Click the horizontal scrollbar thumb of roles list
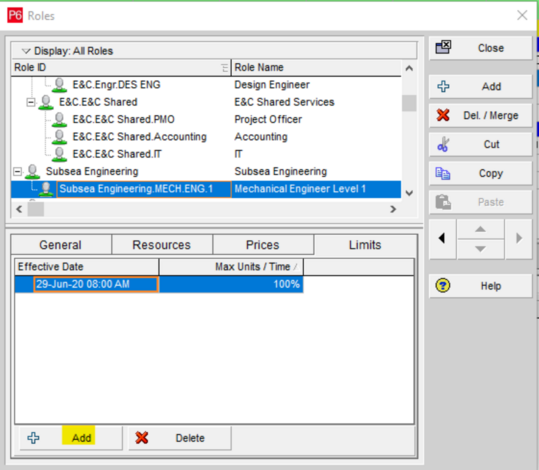The image size is (539, 470). pyautogui.click(x=36, y=209)
